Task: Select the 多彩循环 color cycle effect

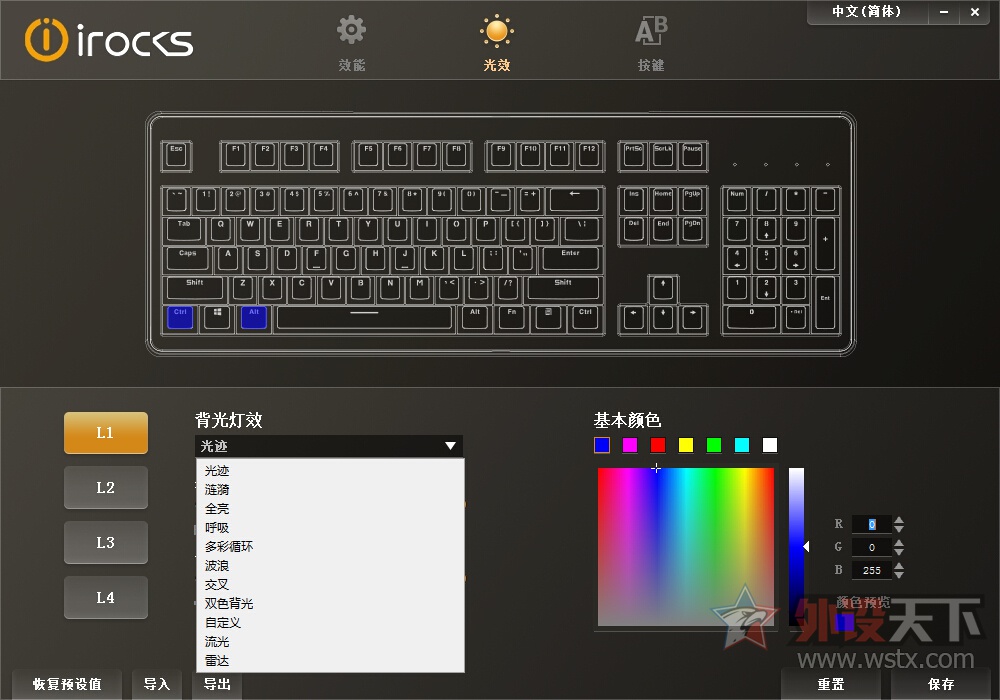Action: coord(231,546)
